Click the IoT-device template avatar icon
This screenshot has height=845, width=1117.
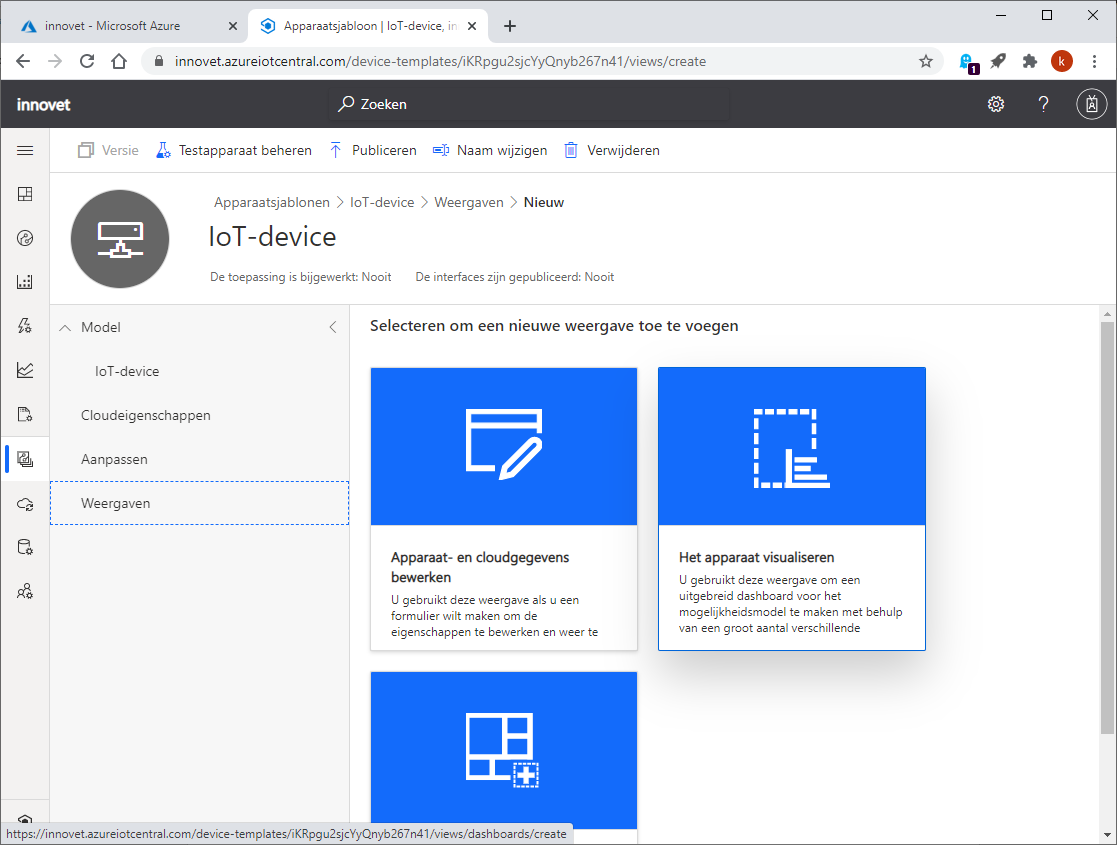point(120,239)
